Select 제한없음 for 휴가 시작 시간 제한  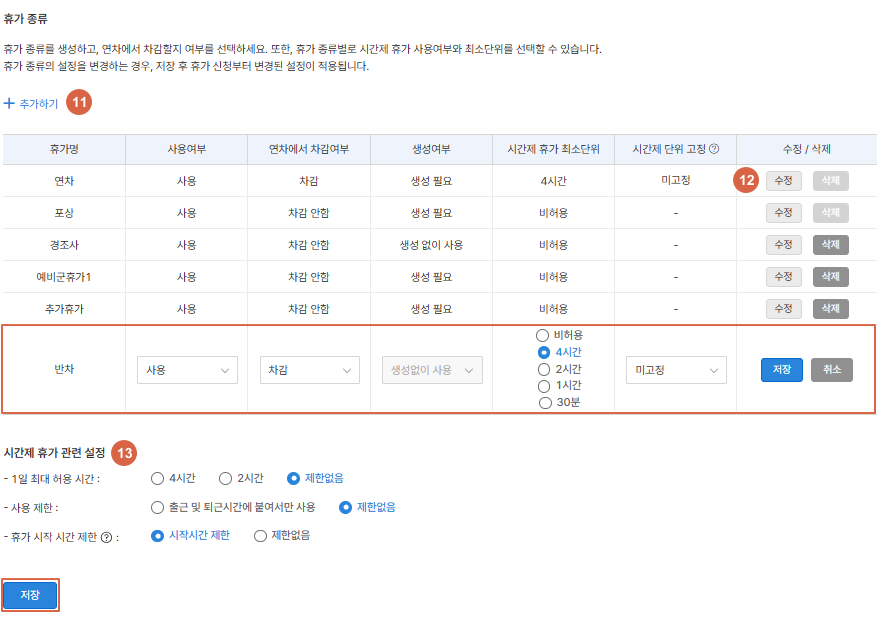261,536
